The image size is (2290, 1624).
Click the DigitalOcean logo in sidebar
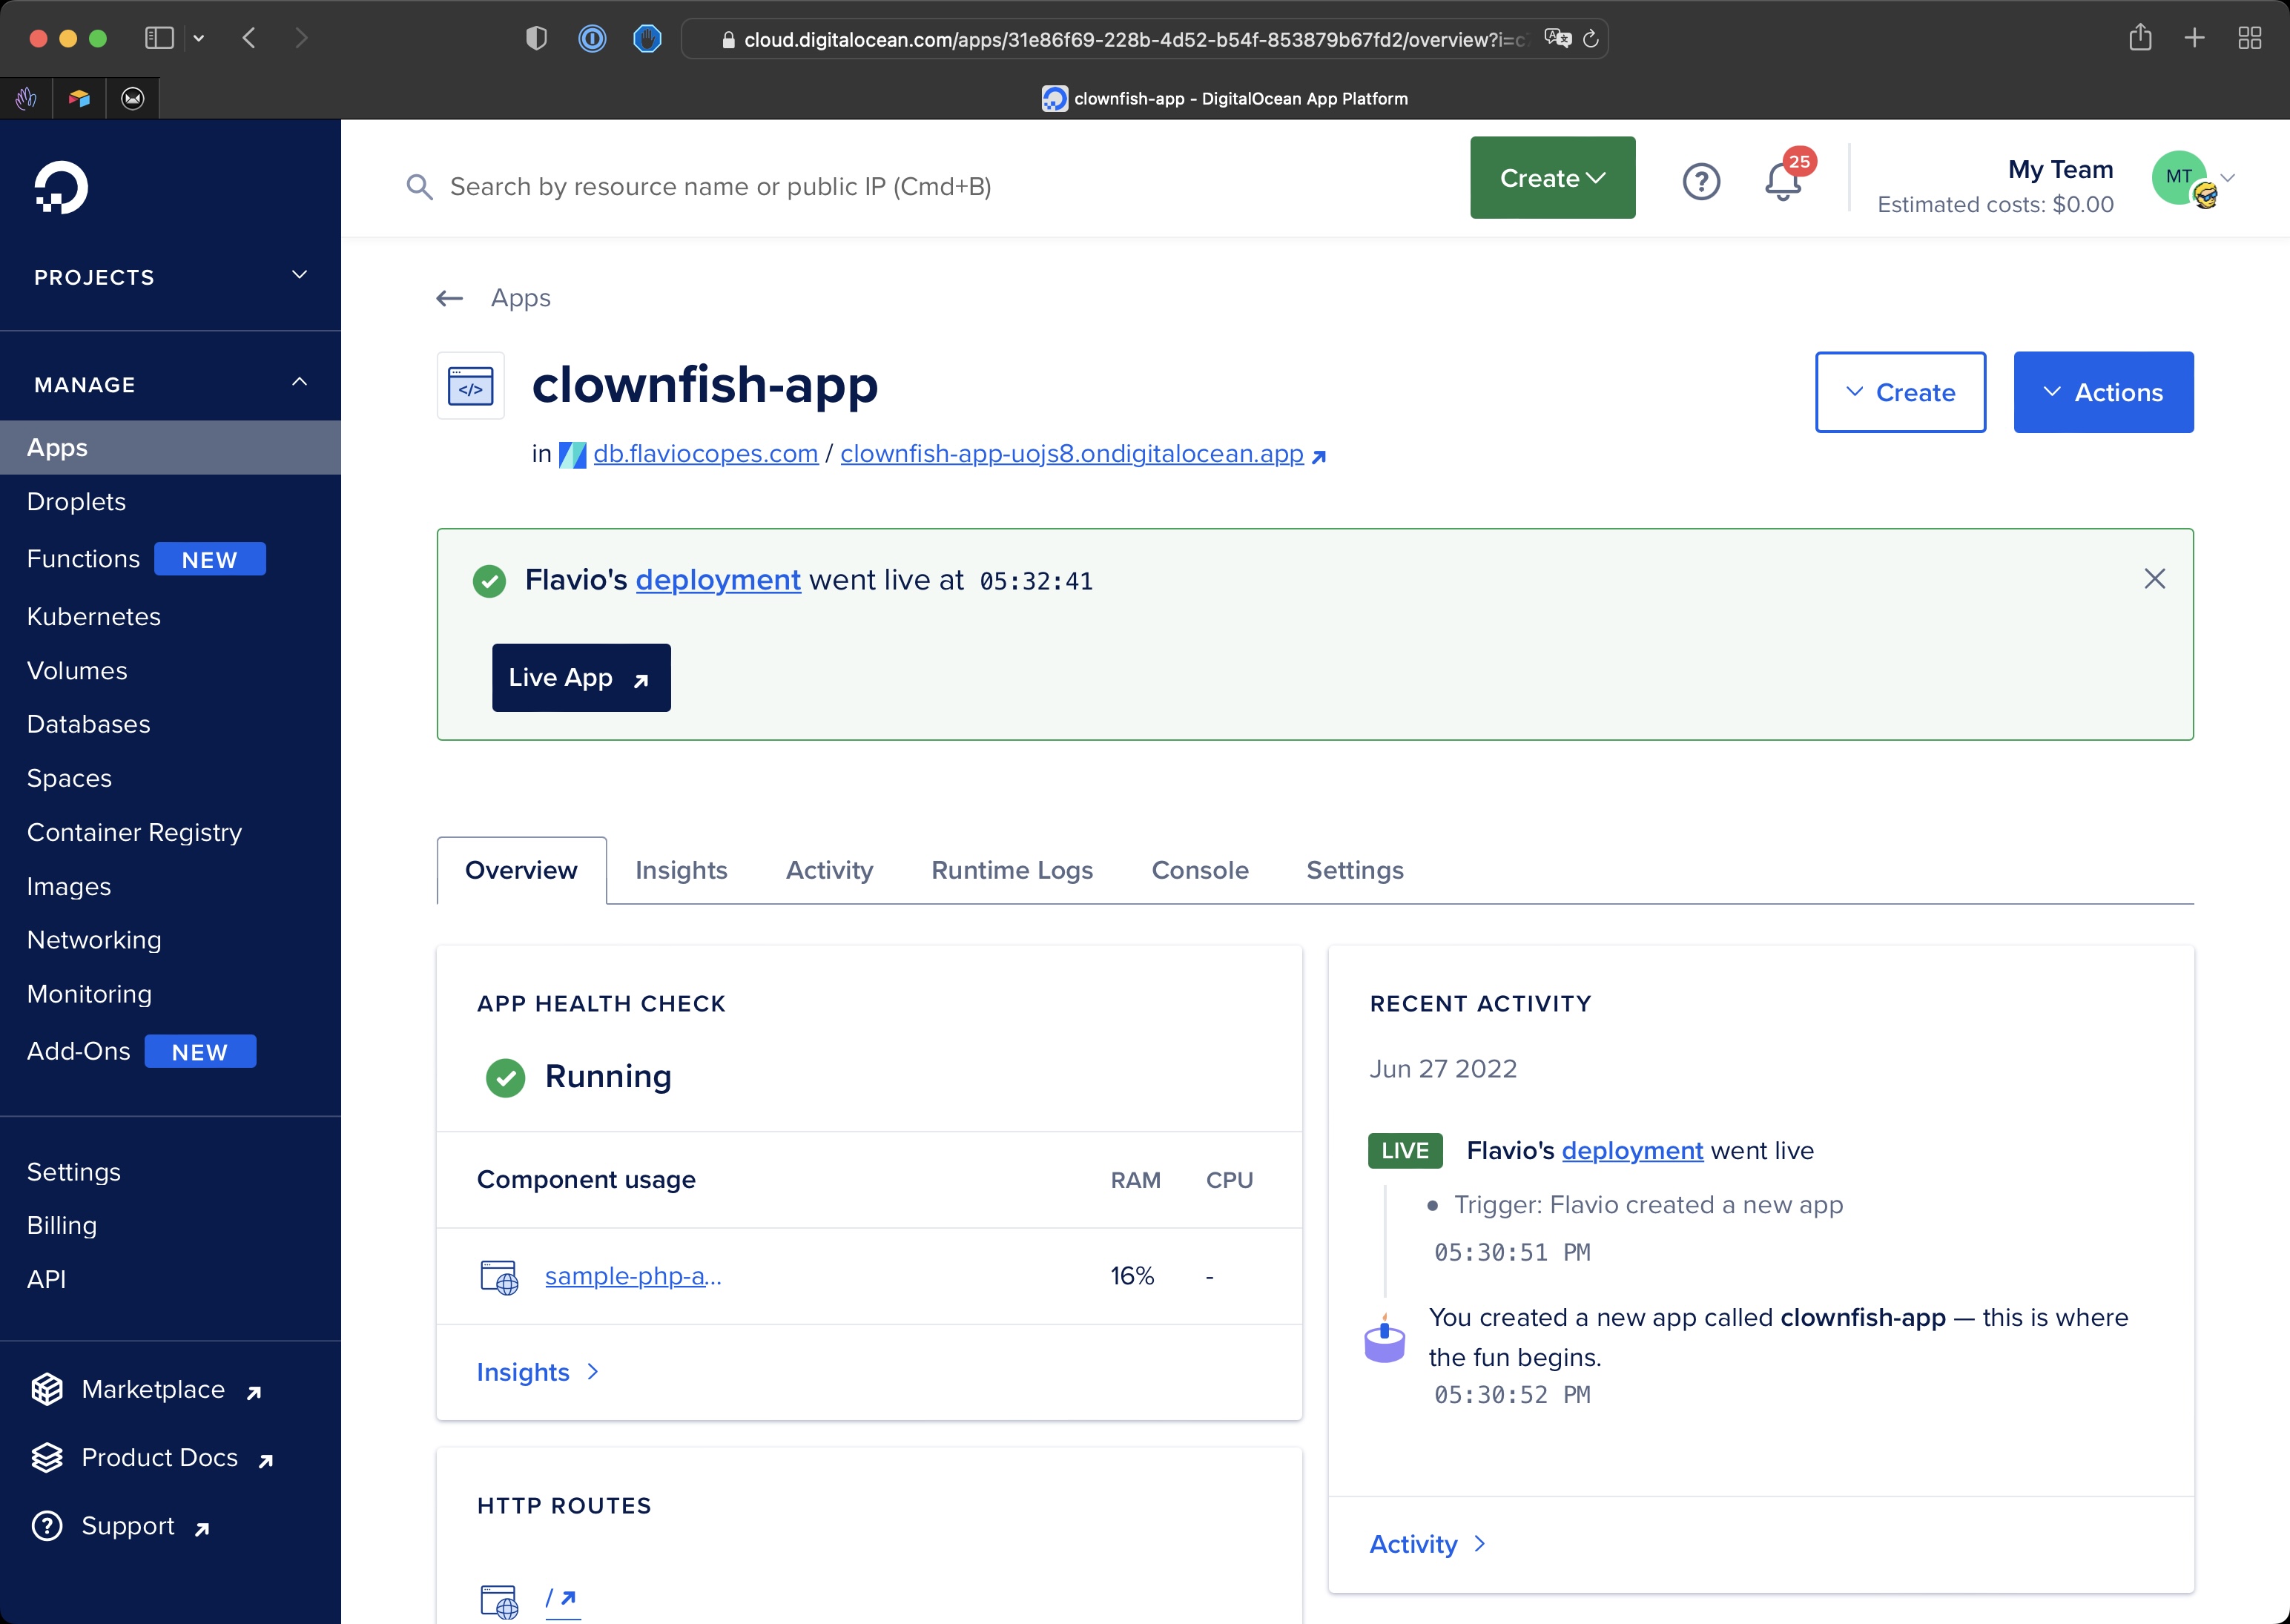(61, 187)
